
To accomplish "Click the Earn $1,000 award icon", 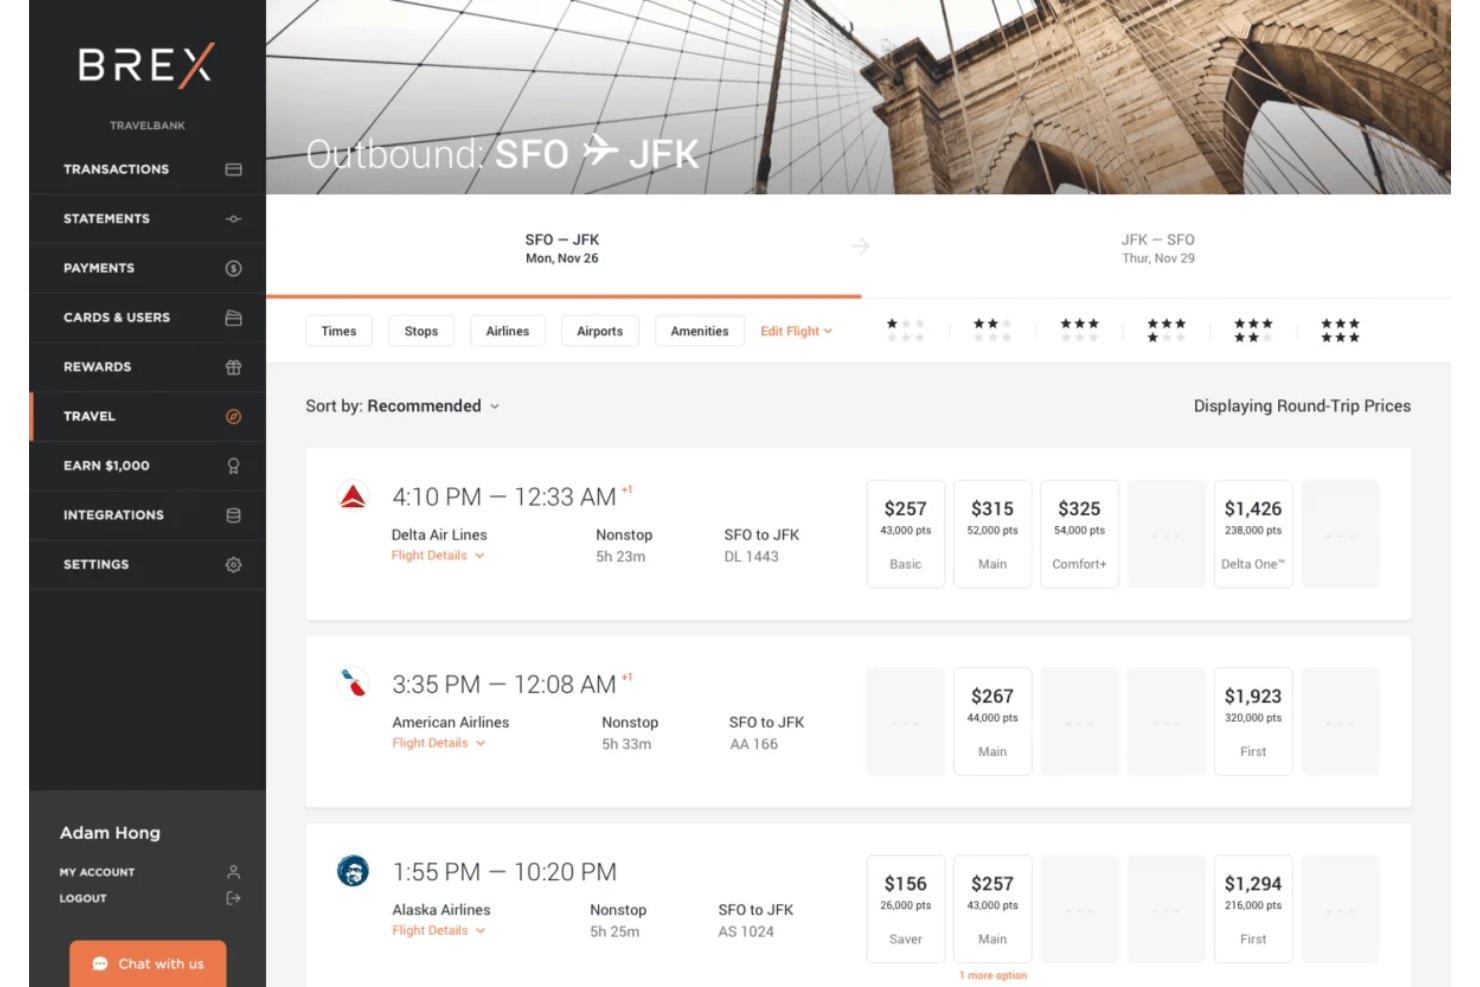I will [233, 466].
